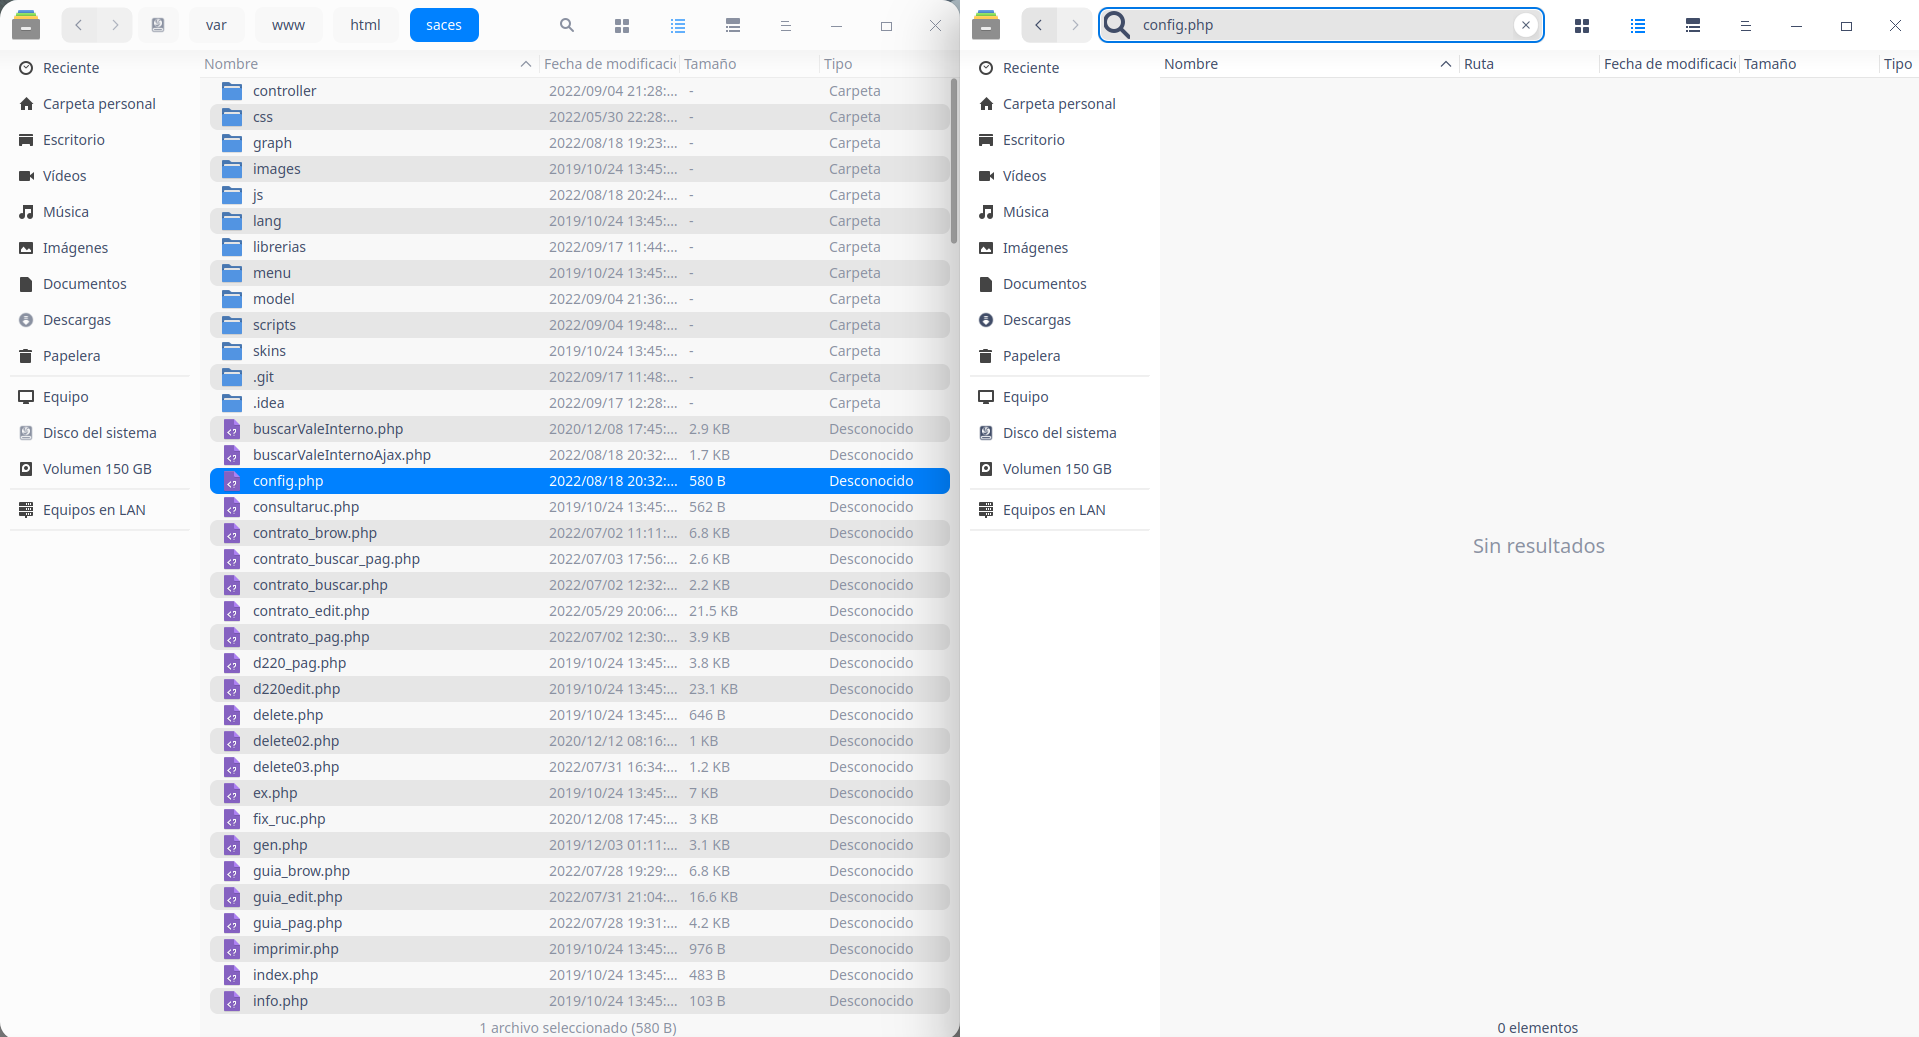Navigate to 'html' breadcrumb
The width and height of the screenshot is (1919, 1037).
coord(365,25)
